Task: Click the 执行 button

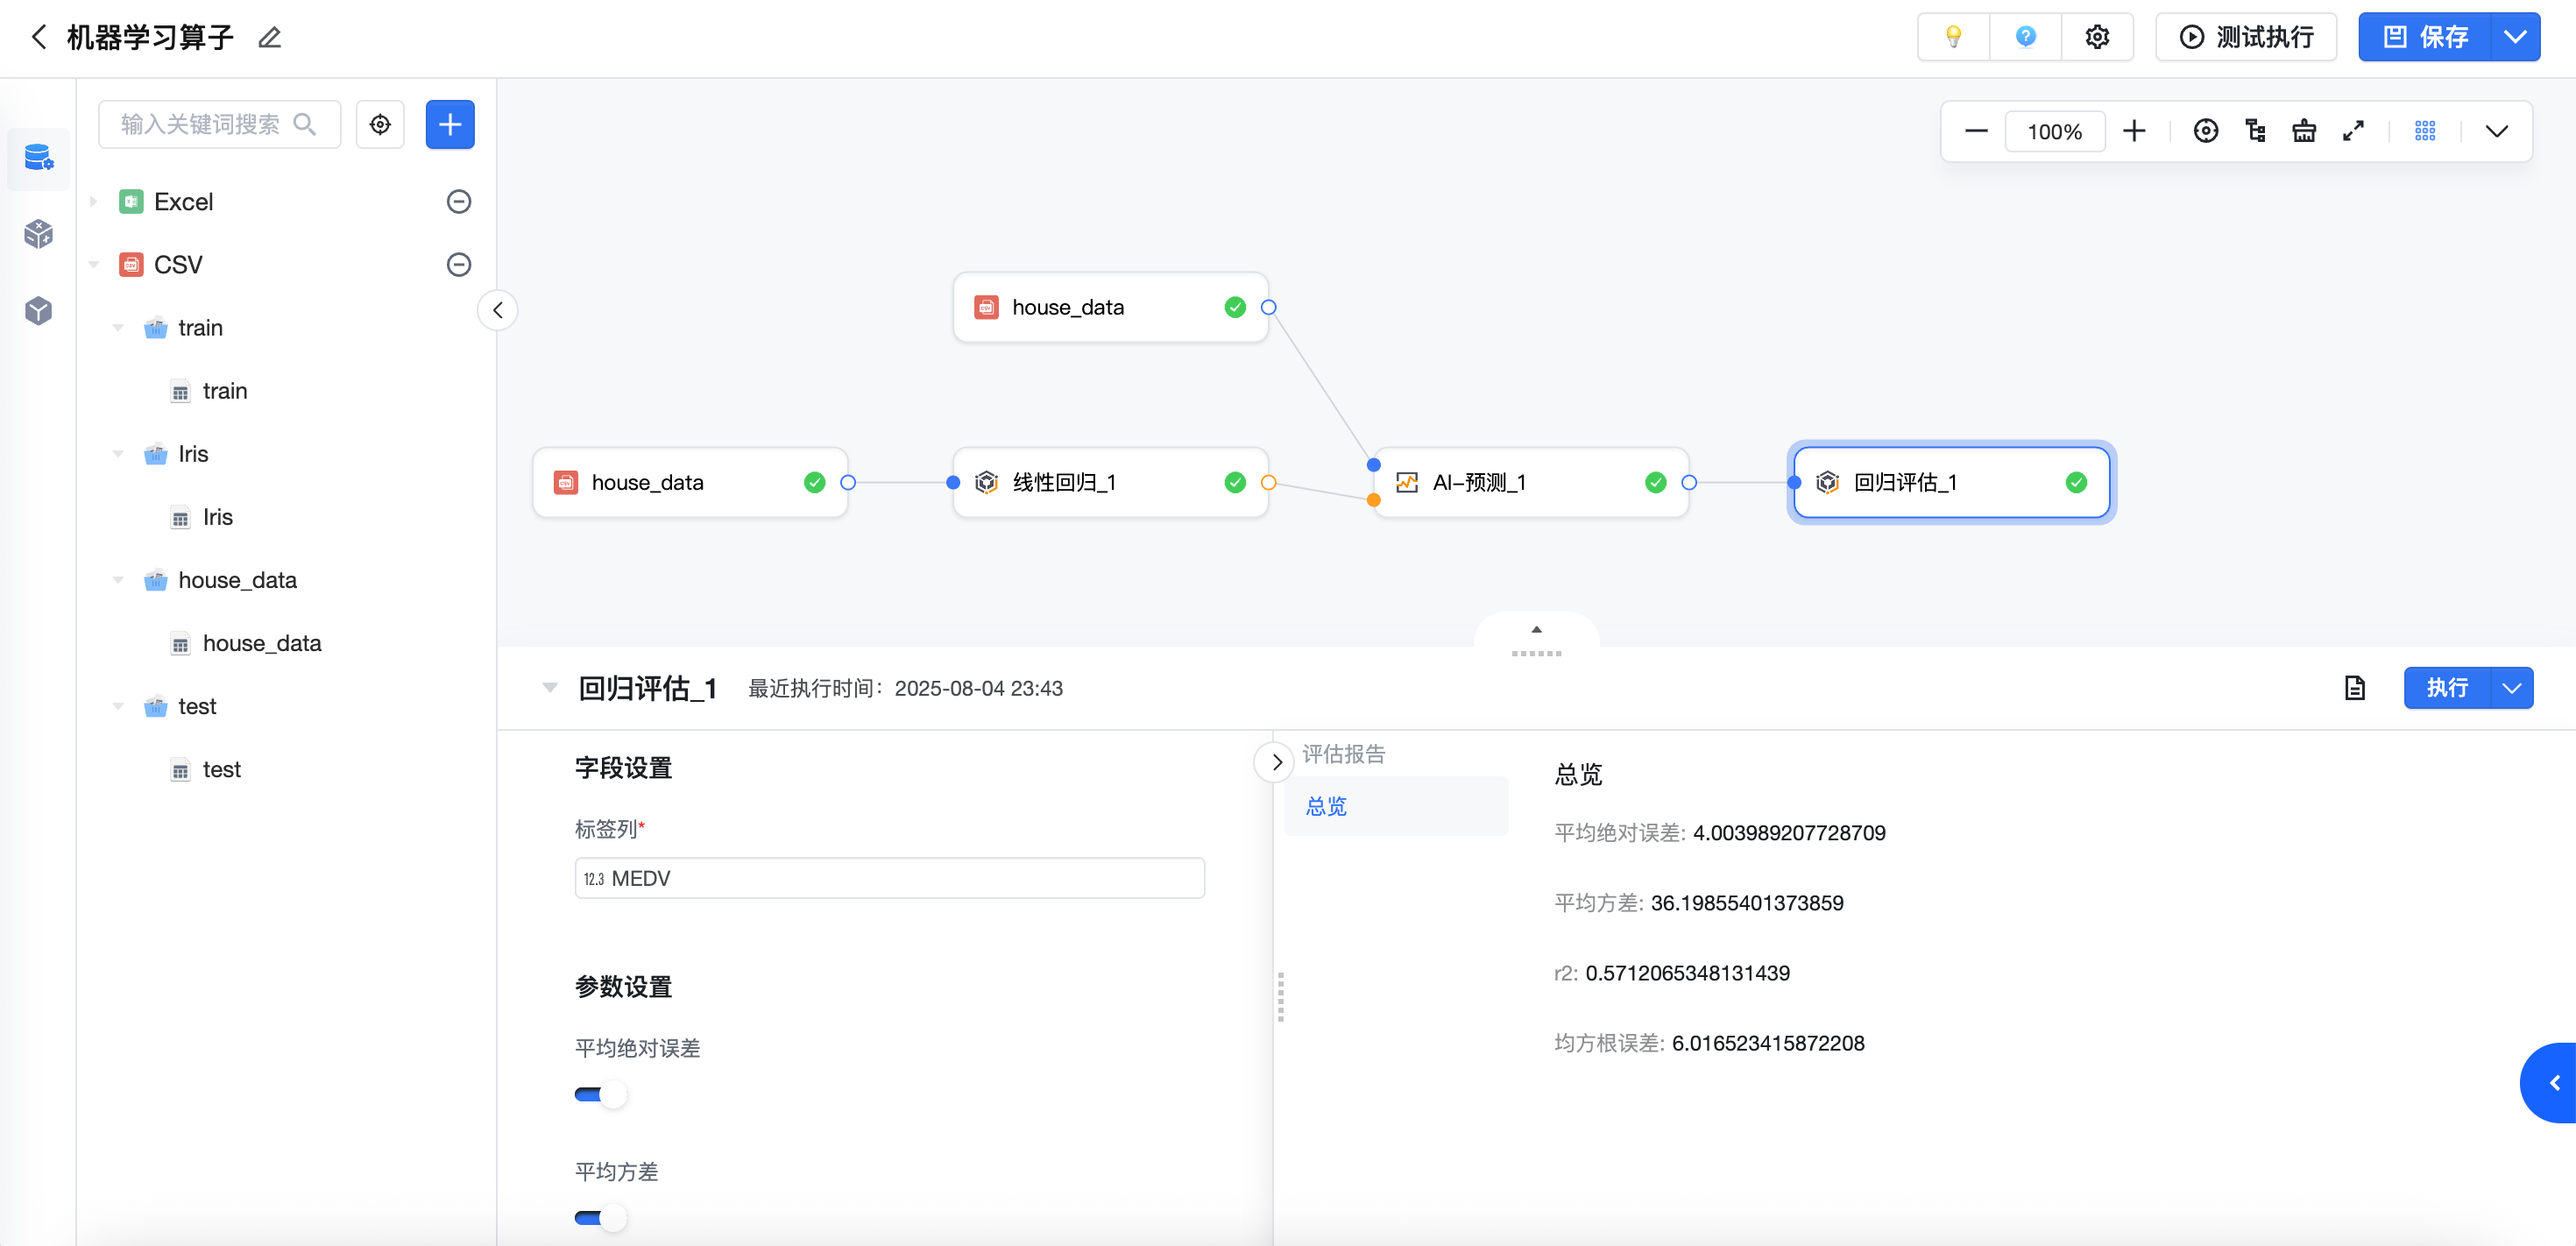Action: point(2446,688)
